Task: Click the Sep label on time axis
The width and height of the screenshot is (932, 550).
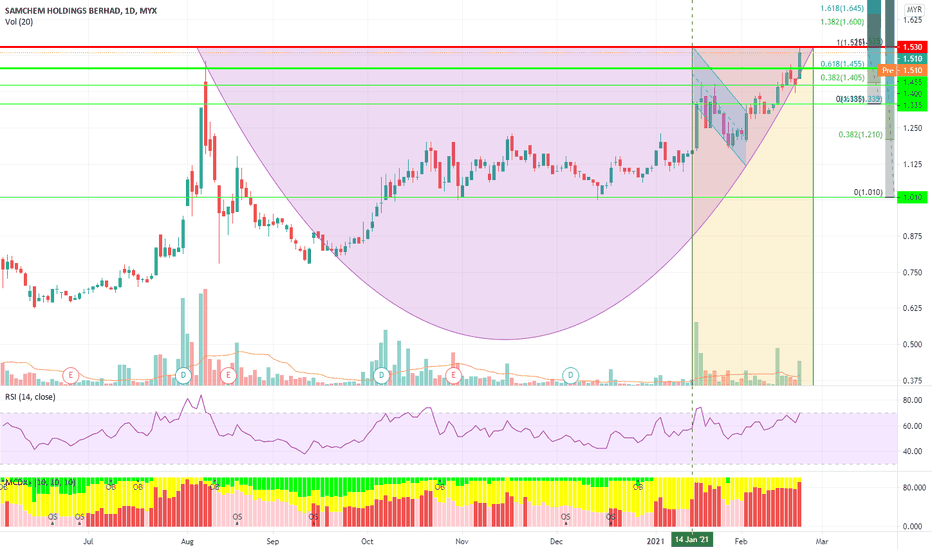Action: (x=272, y=542)
